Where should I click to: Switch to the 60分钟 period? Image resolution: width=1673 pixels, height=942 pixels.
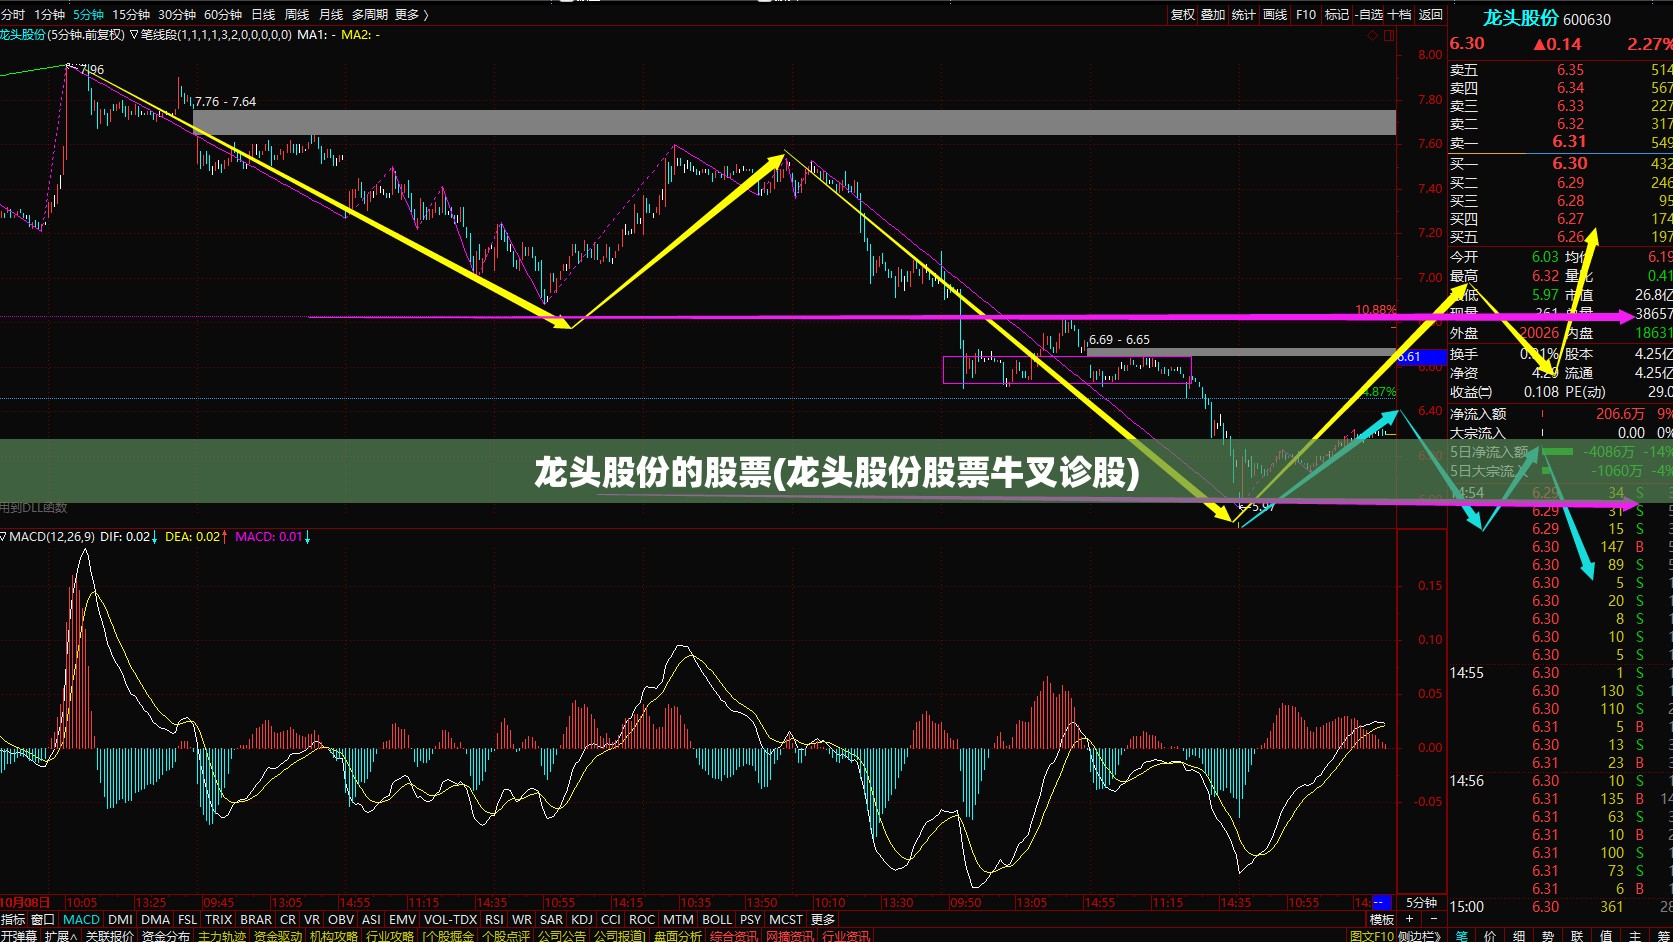(x=223, y=15)
